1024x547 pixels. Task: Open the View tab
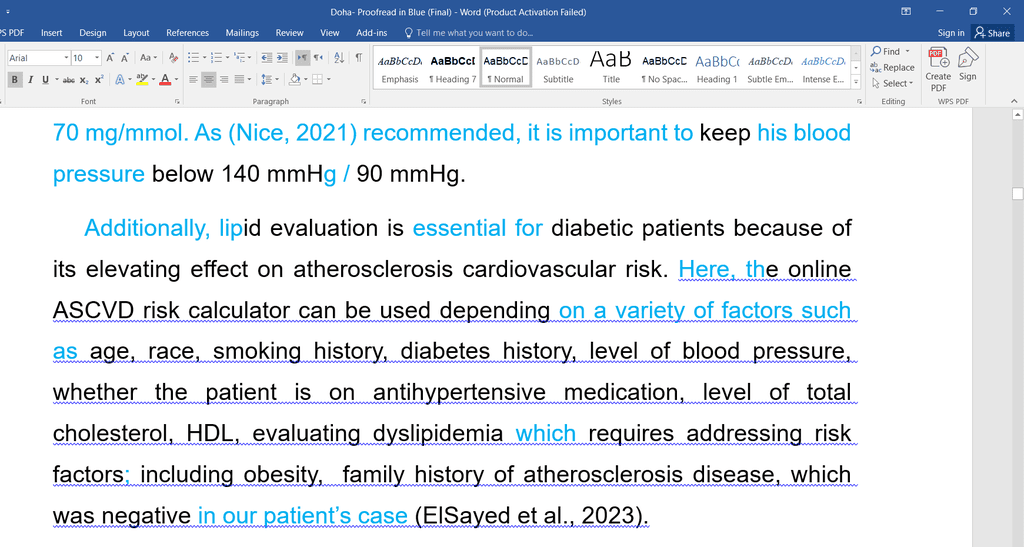(330, 33)
